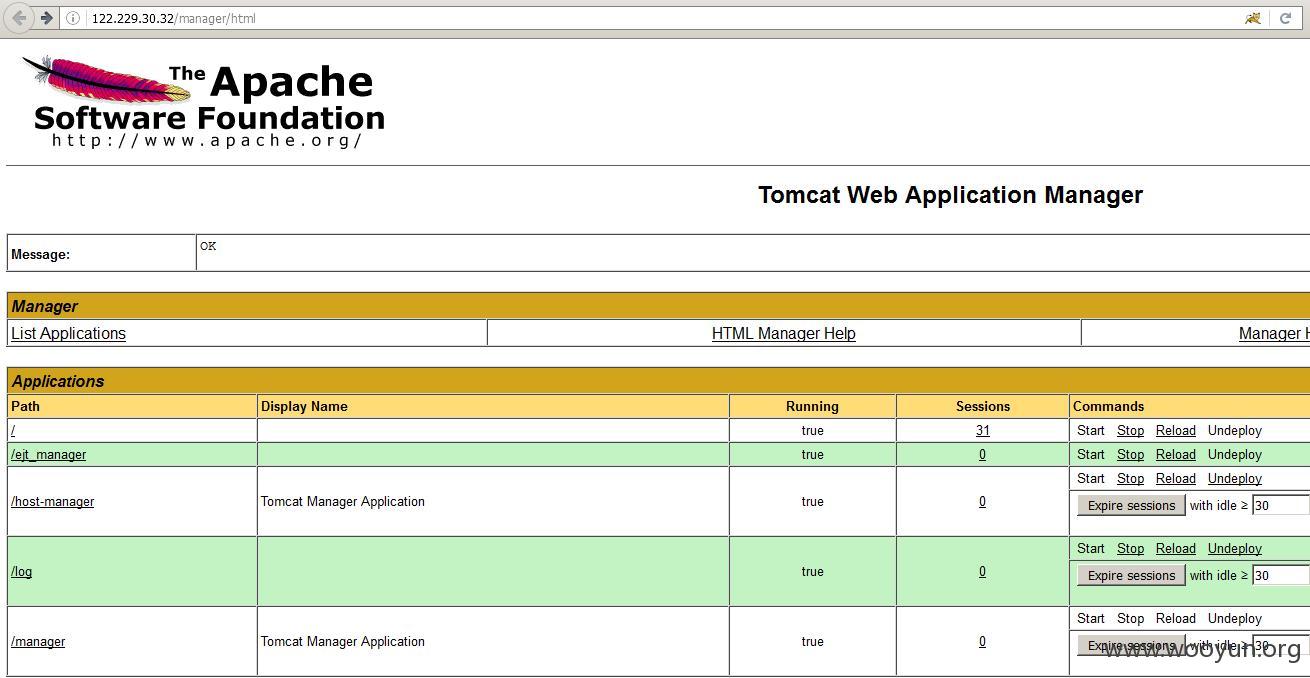The height and width of the screenshot is (678, 1310).
Task: Open the /manager application path
Action: click(x=38, y=641)
